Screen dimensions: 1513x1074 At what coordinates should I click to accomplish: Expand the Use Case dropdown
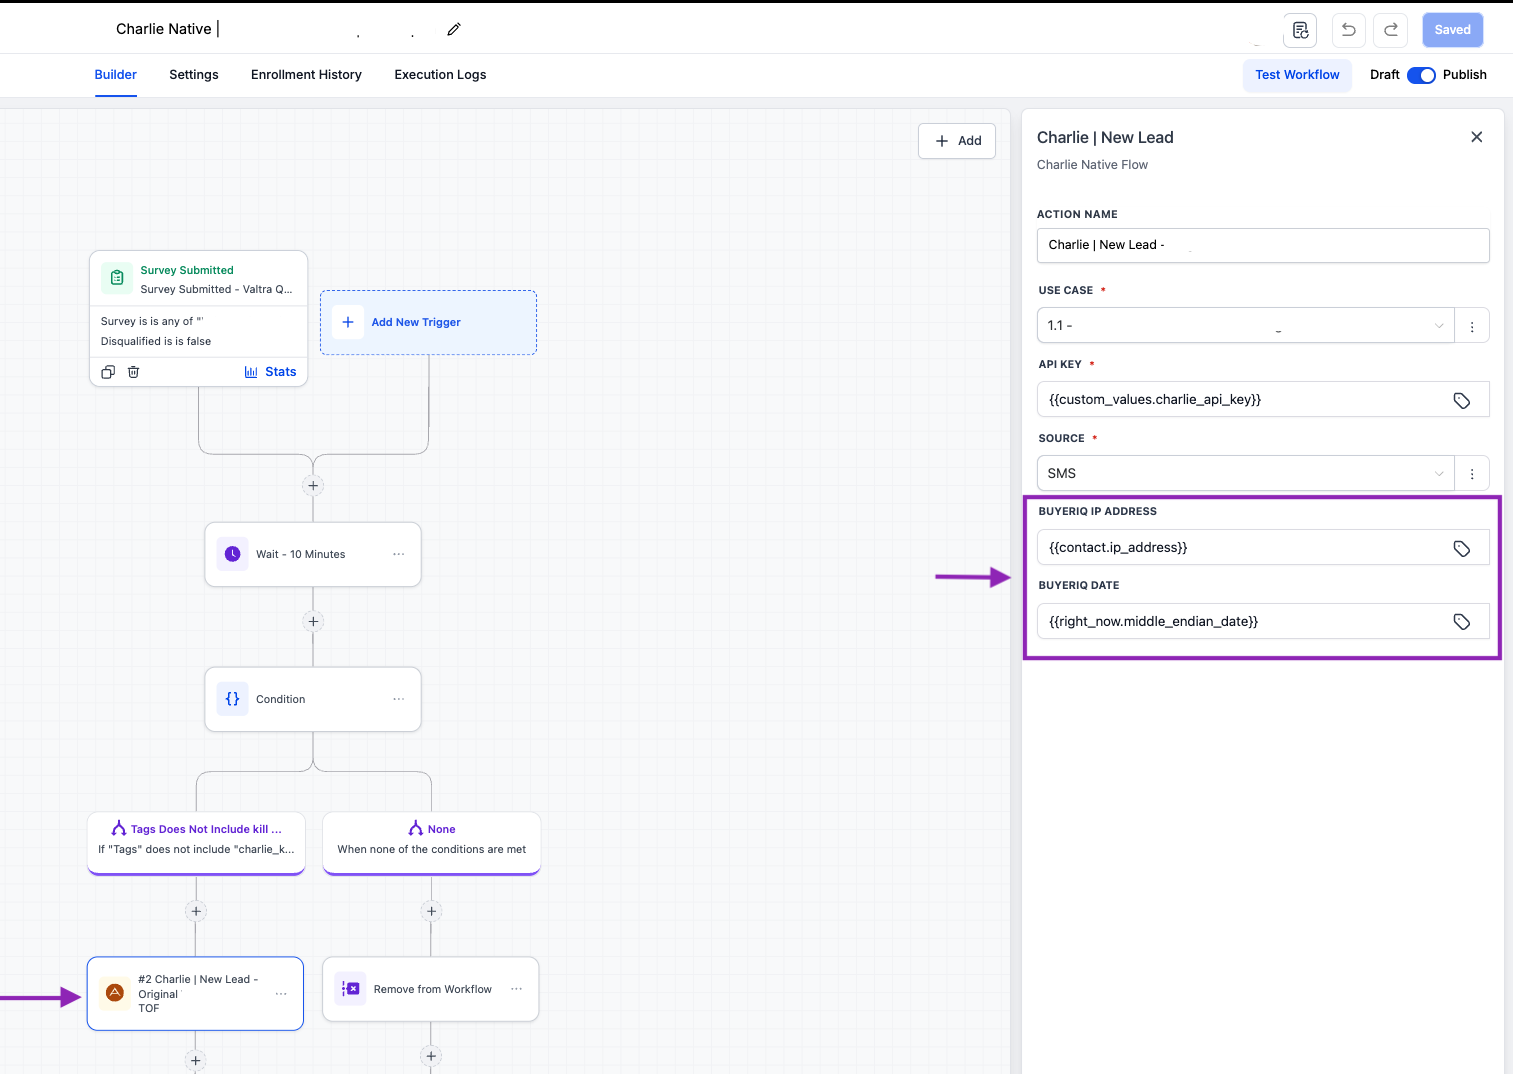pyautogui.click(x=1245, y=326)
